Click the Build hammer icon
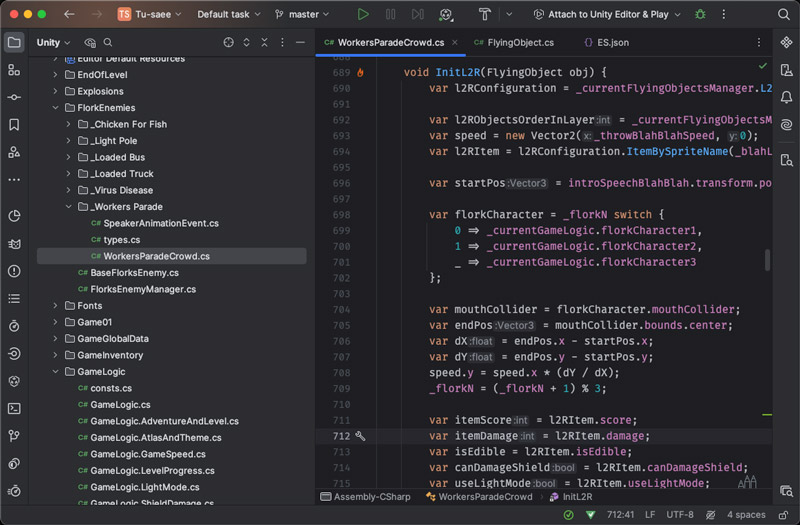The width and height of the screenshot is (800, 525). 484,15
